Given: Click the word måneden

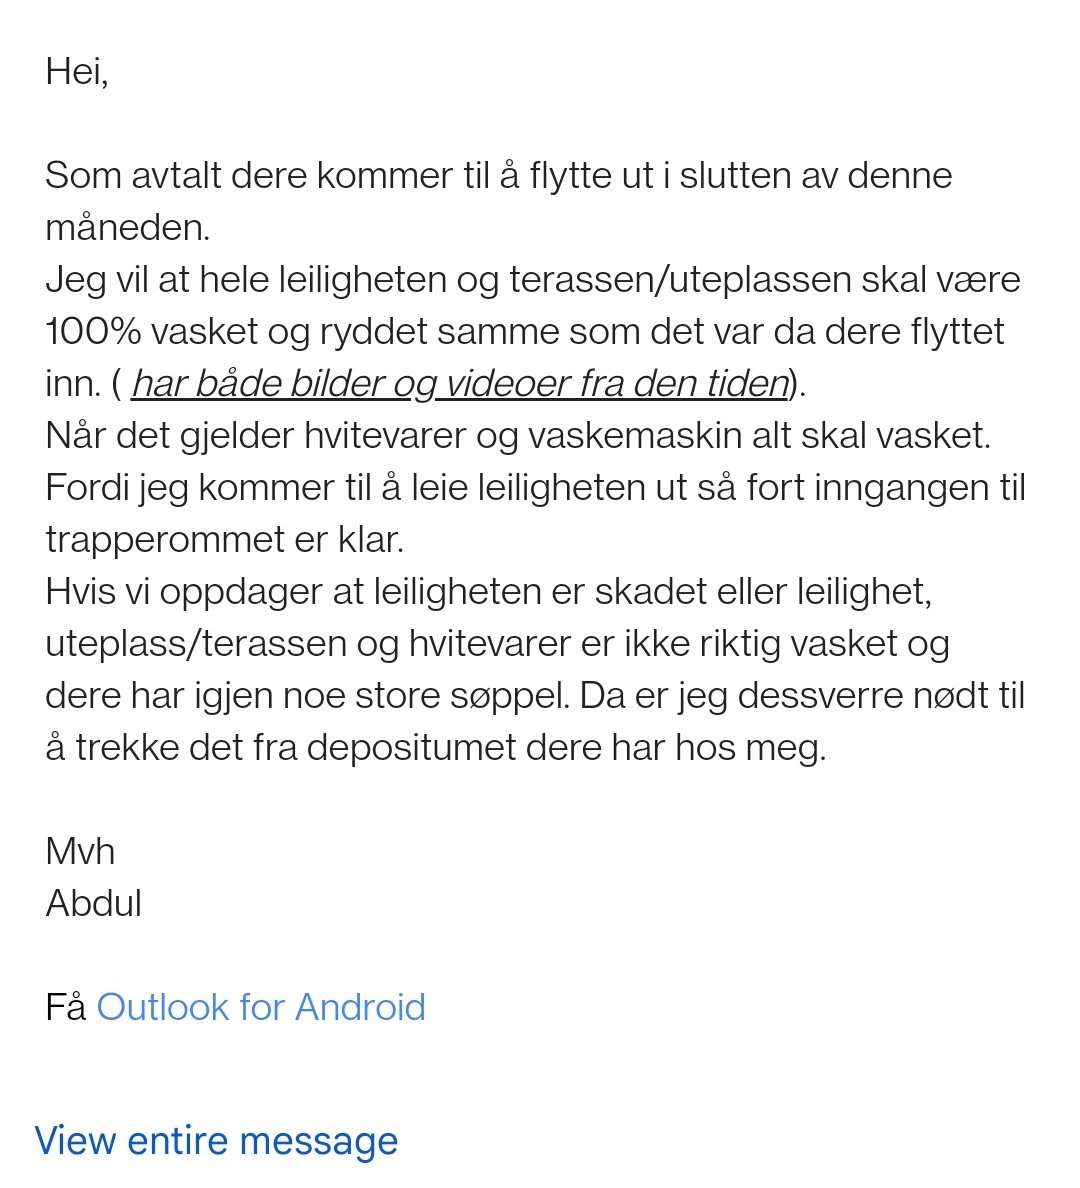Looking at the screenshot, I should tap(127, 227).
